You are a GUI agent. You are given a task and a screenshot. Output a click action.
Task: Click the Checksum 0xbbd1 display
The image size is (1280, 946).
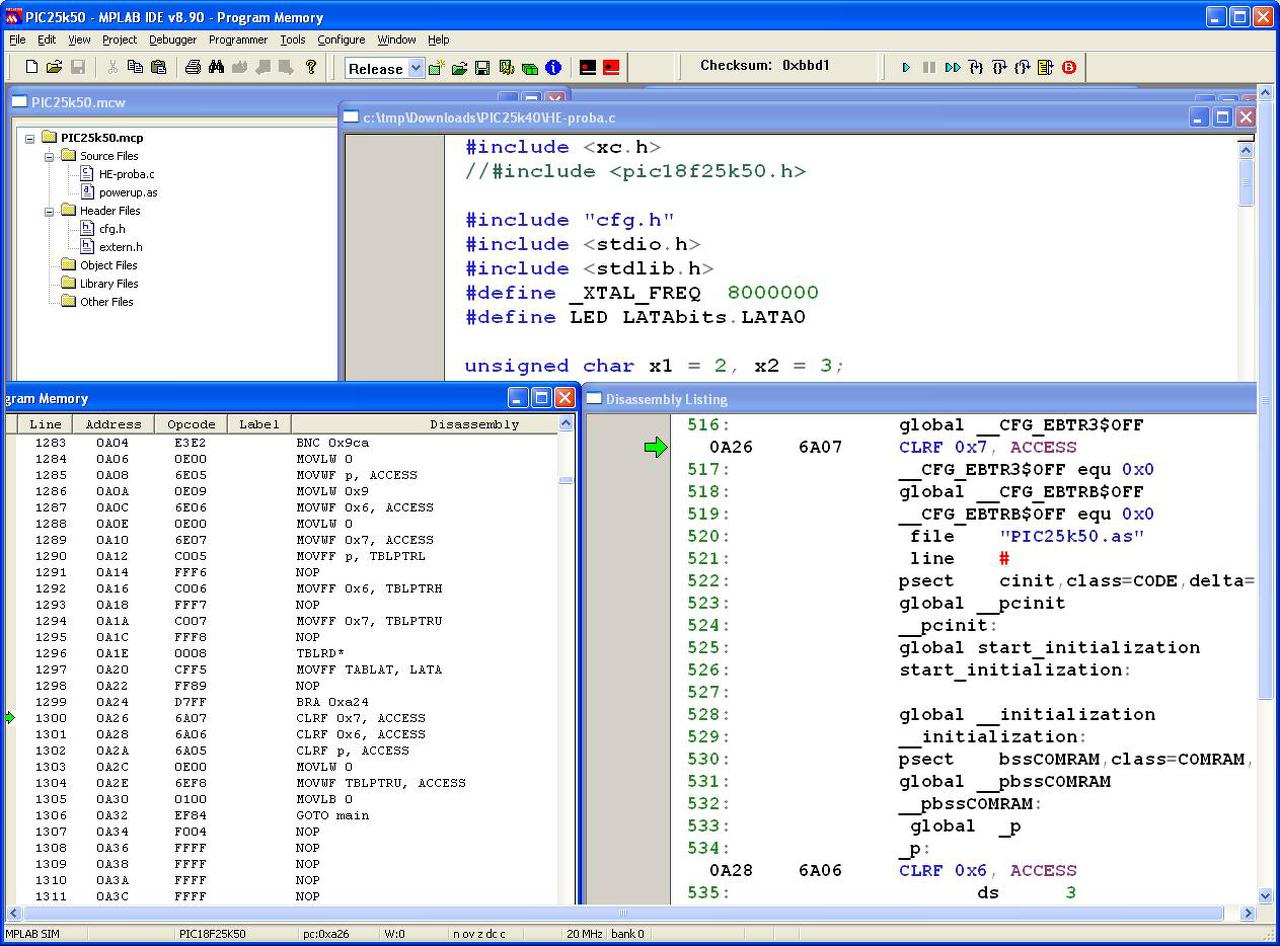(x=765, y=66)
